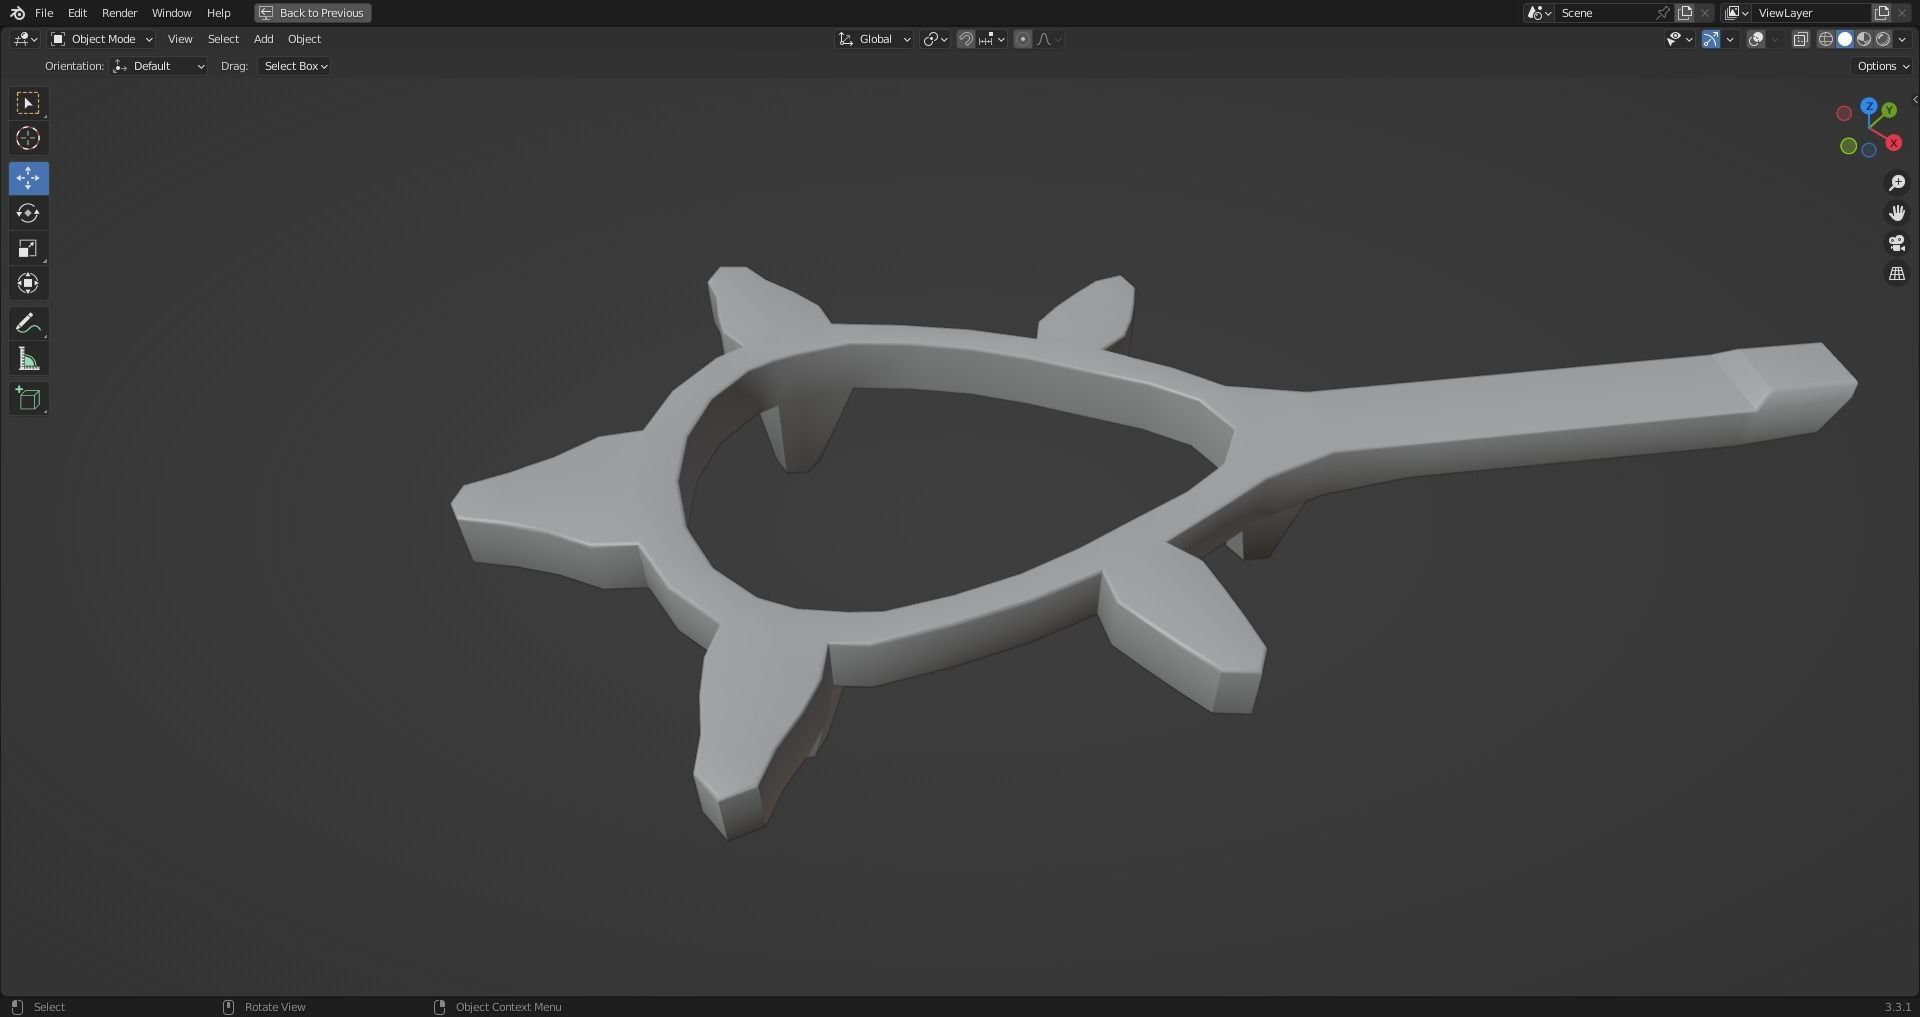The width and height of the screenshot is (1920, 1017).
Task: Switch to Rendered shading
Action: pos(1883,39)
